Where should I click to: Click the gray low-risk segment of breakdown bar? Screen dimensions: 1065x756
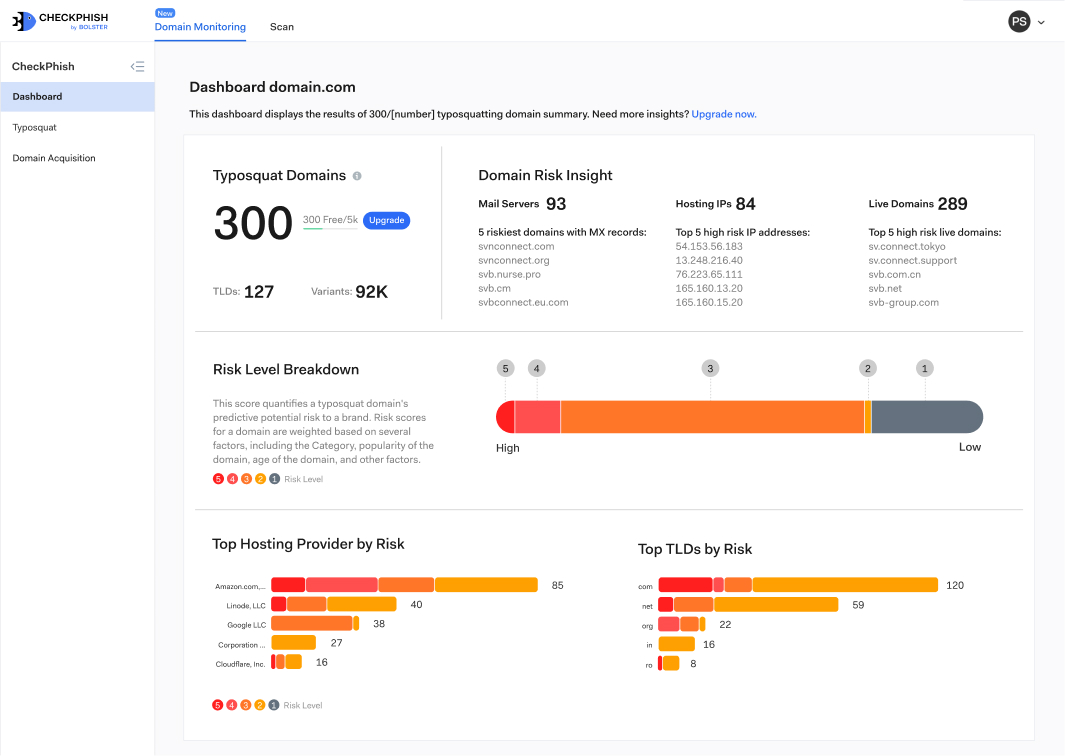[926, 417]
